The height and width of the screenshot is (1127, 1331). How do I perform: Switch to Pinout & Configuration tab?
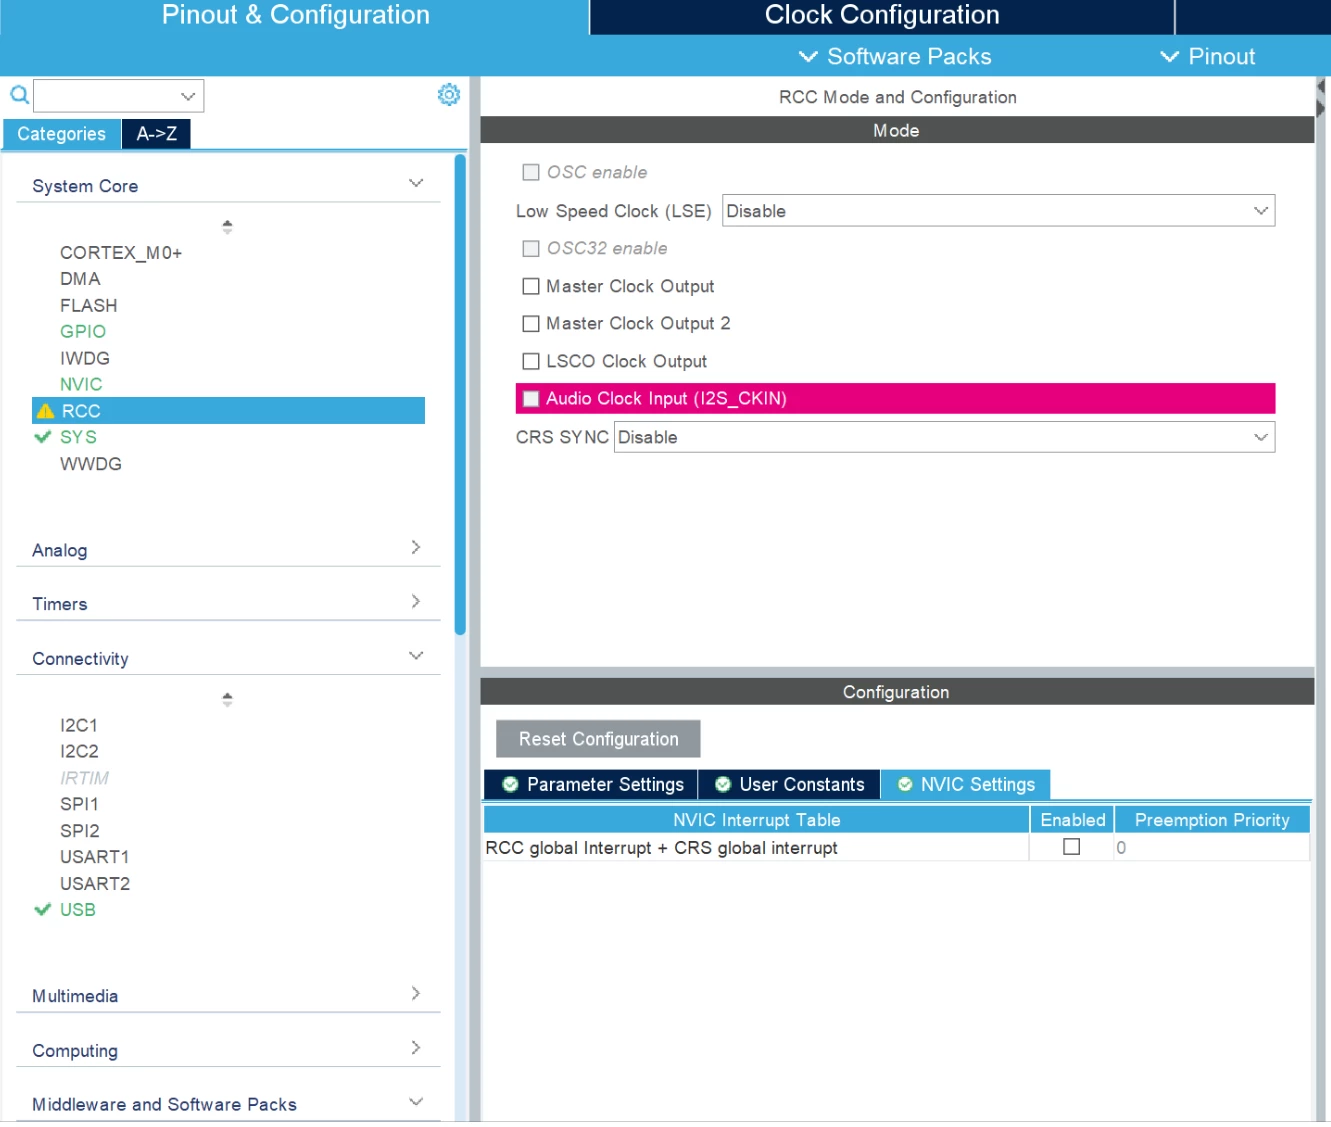click(295, 16)
